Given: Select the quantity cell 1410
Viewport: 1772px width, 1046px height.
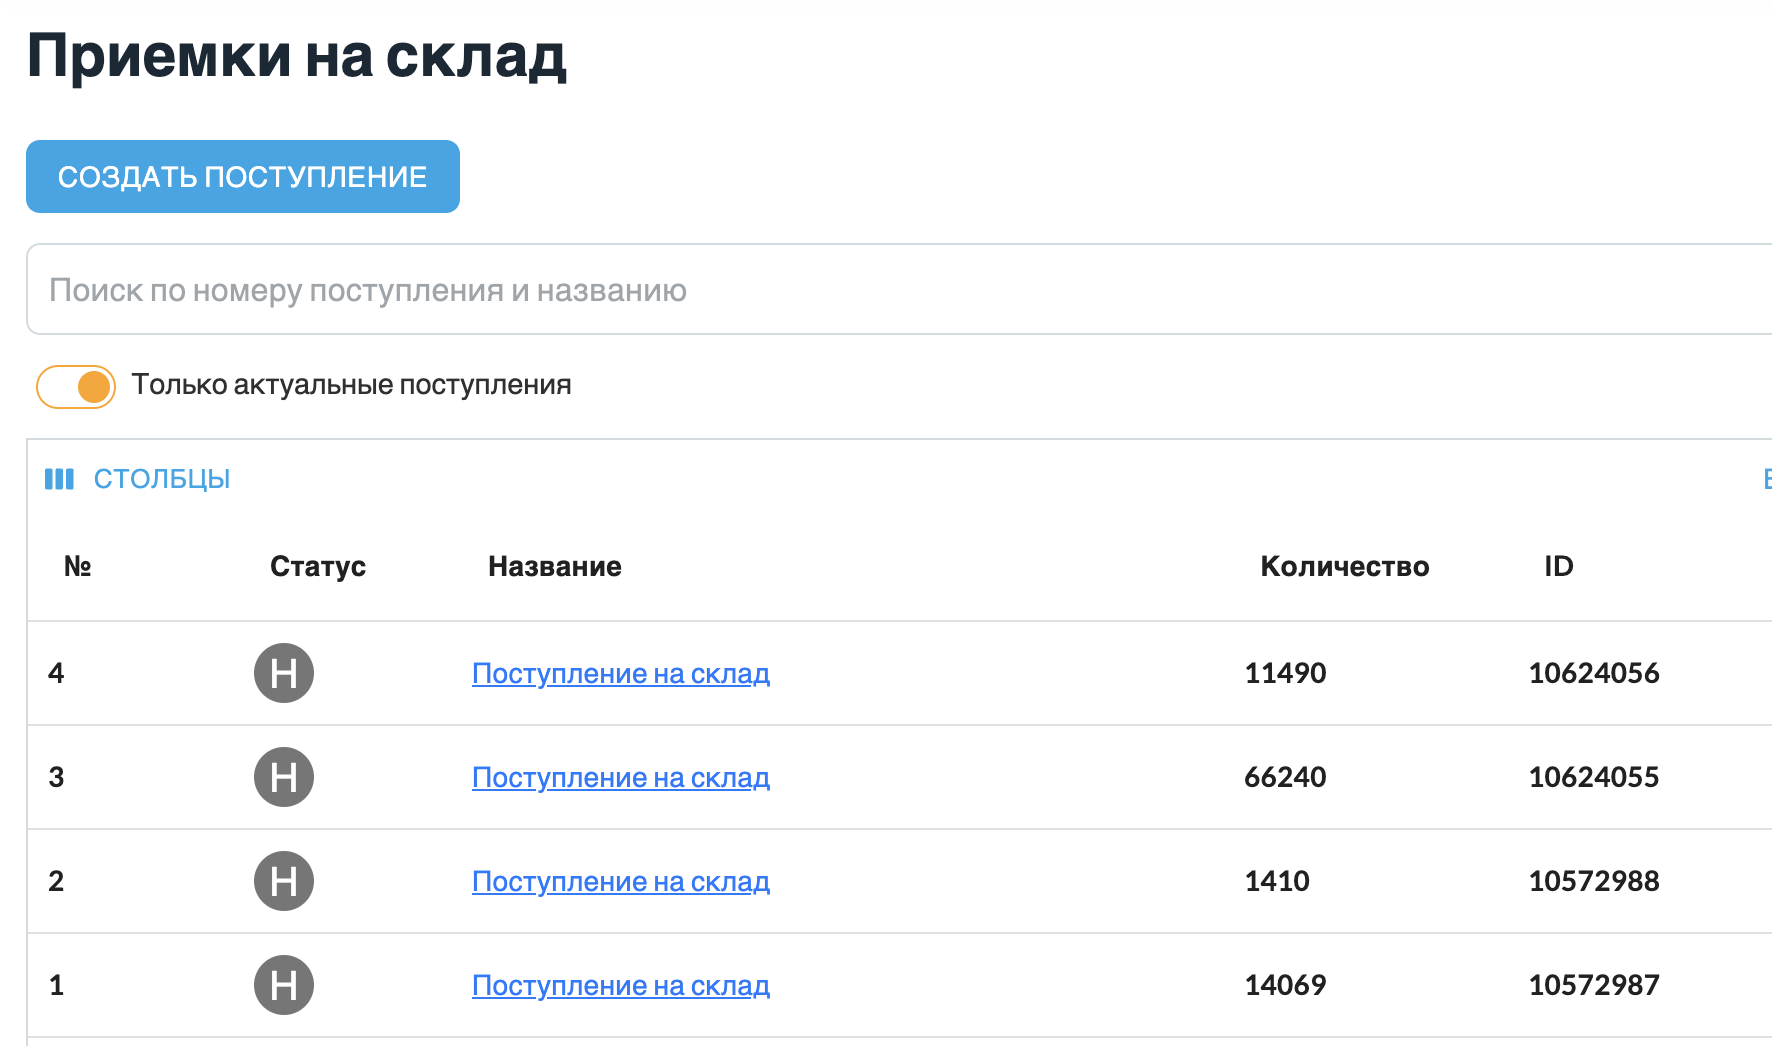Looking at the screenshot, I should 1277,881.
